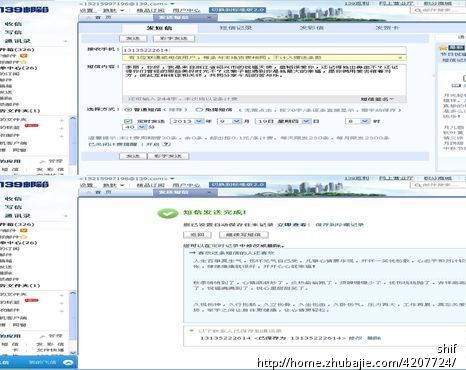Collapse the saved-contacts section triangle
The height and width of the screenshot is (370, 466).
192,331
